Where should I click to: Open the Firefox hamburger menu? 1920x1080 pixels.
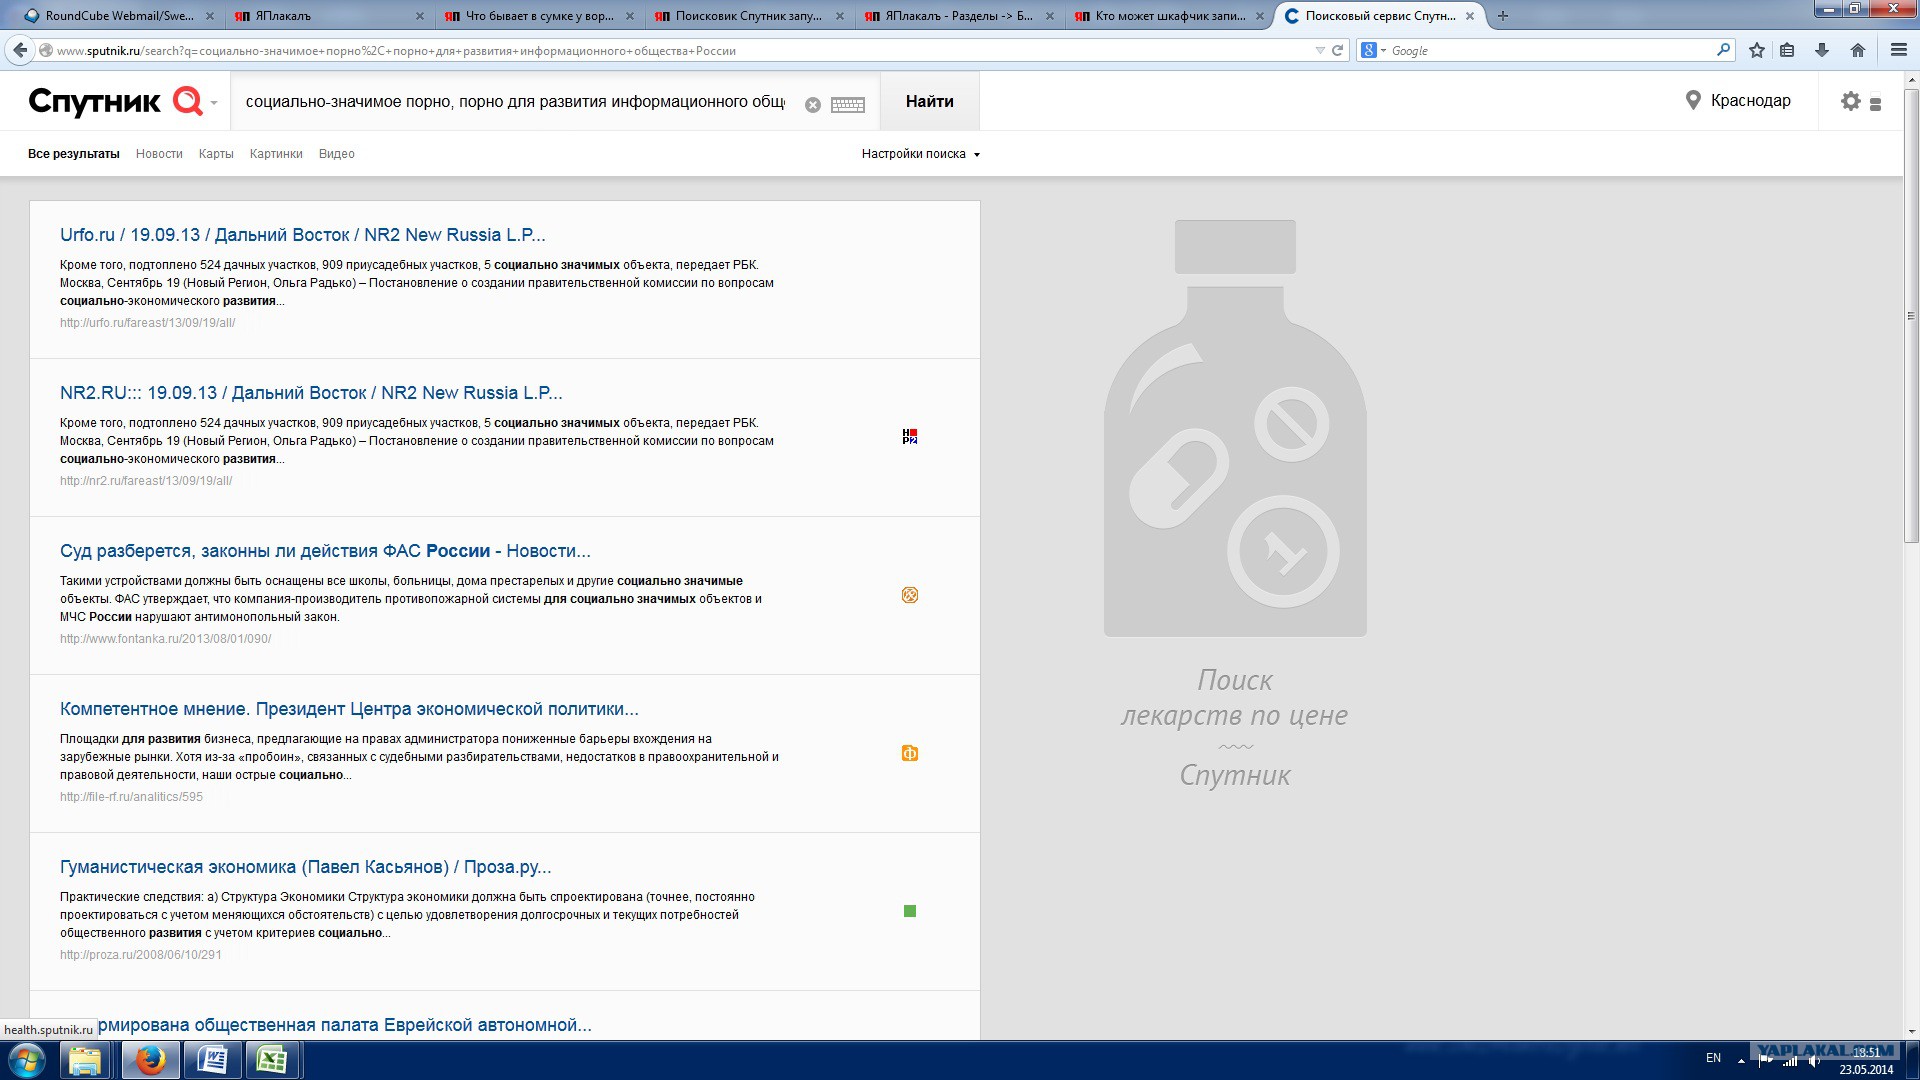pyautogui.click(x=1899, y=50)
